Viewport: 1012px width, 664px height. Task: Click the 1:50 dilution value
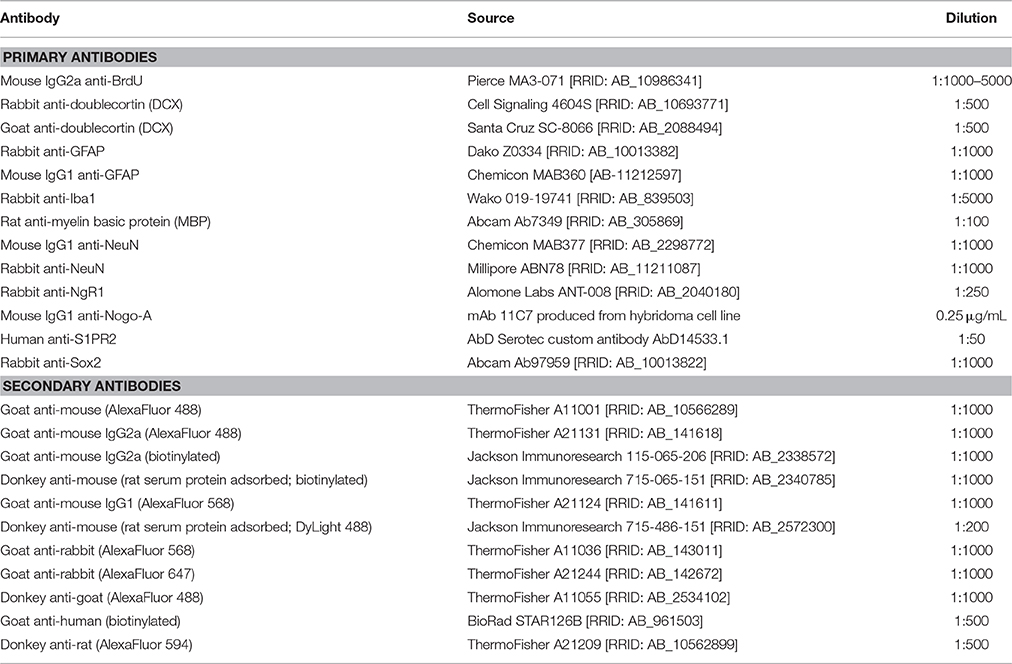tap(971, 339)
